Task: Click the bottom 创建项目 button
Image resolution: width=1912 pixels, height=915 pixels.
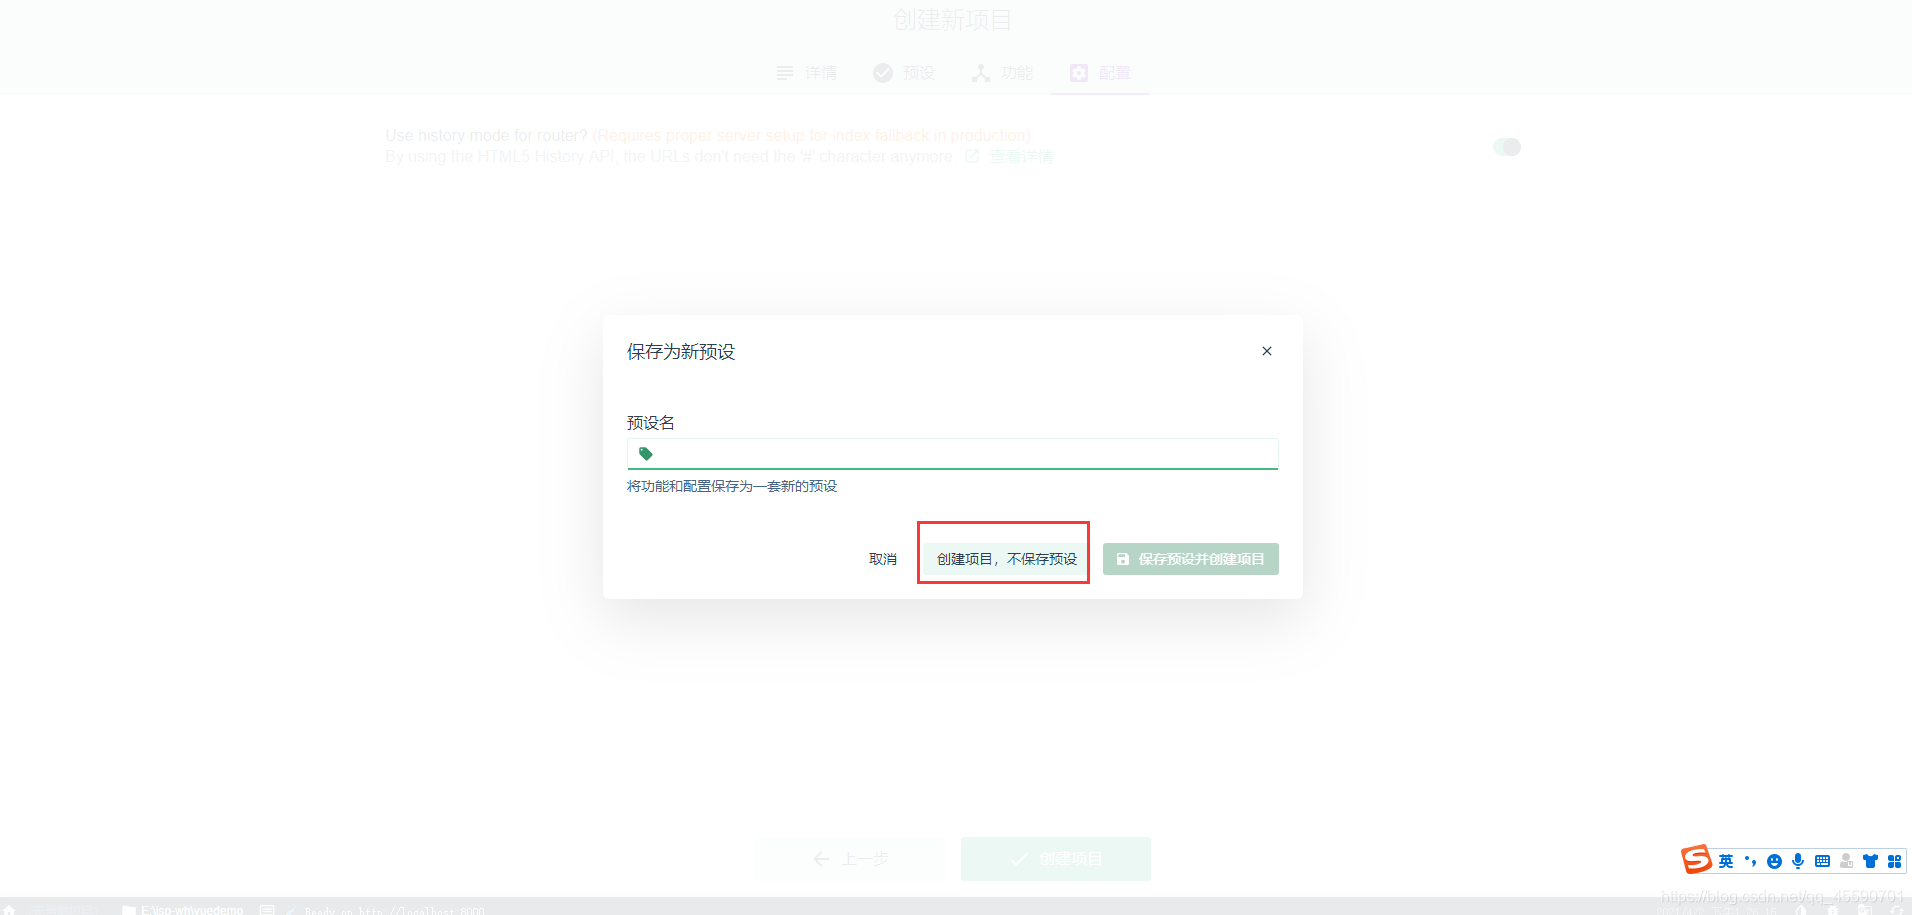Action: pyautogui.click(x=1056, y=859)
